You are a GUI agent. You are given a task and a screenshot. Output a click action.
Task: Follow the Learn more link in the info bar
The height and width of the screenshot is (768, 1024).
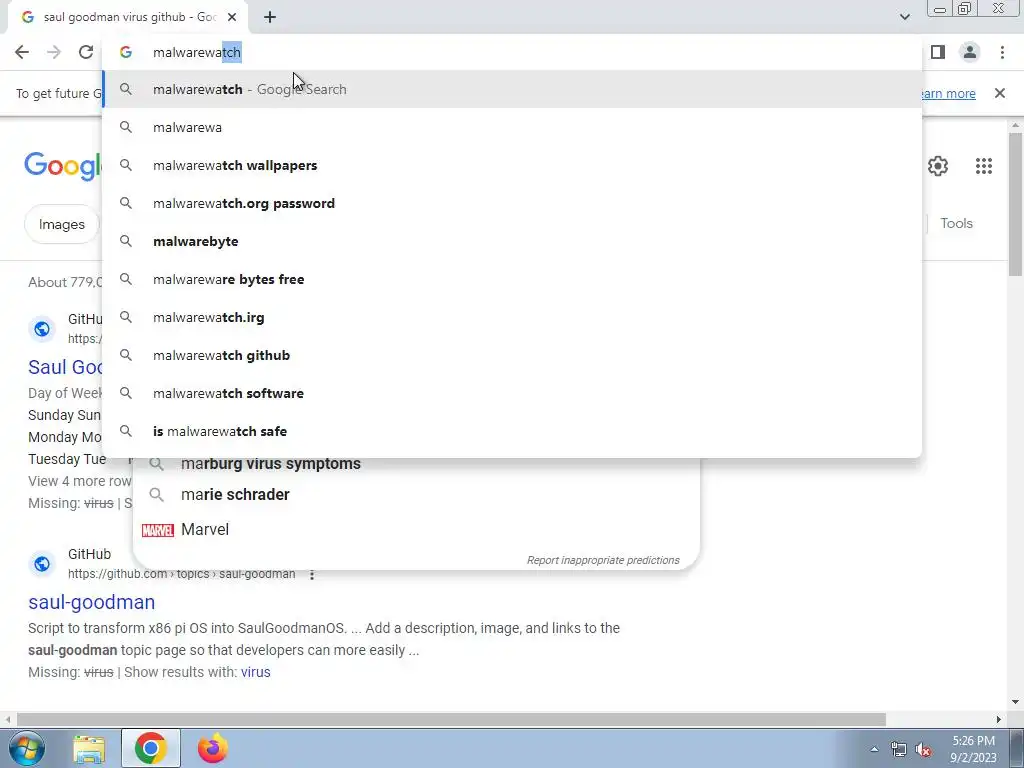tap(948, 93)
